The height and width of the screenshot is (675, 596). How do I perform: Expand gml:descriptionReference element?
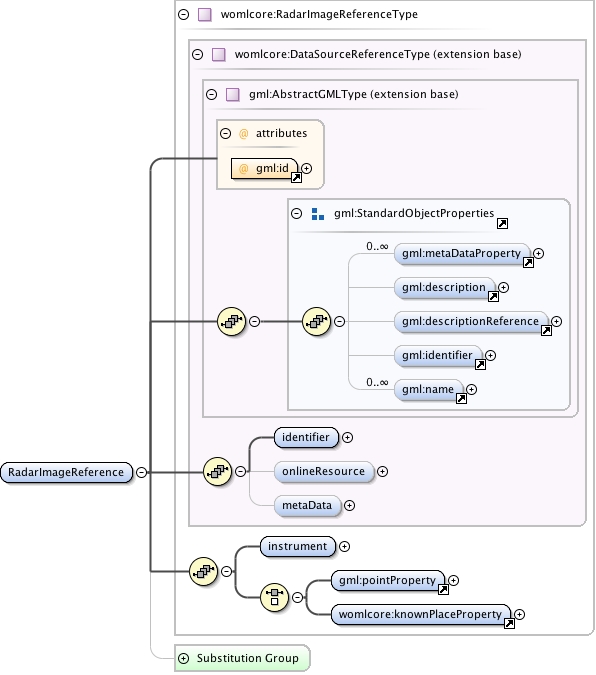[556, 322]
